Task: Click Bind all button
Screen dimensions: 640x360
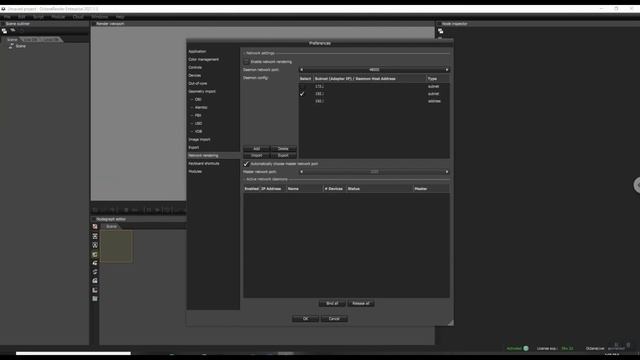Action: tap(332, 304)
